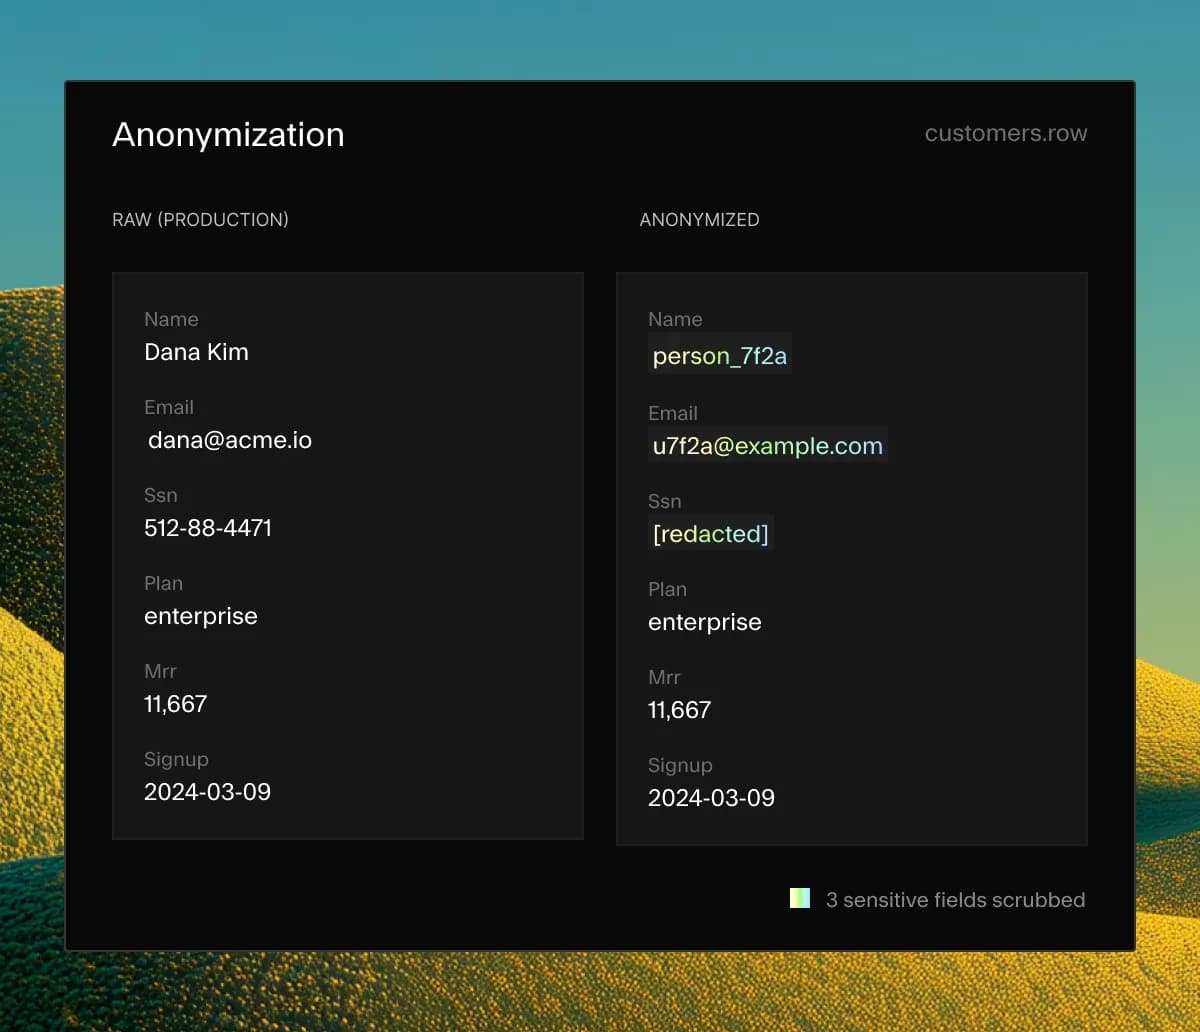Click the [redacted] SSN value

(711, 534)
